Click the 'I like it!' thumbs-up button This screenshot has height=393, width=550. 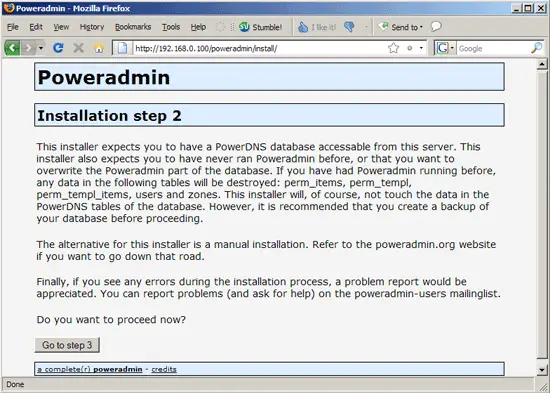point(317,27)
